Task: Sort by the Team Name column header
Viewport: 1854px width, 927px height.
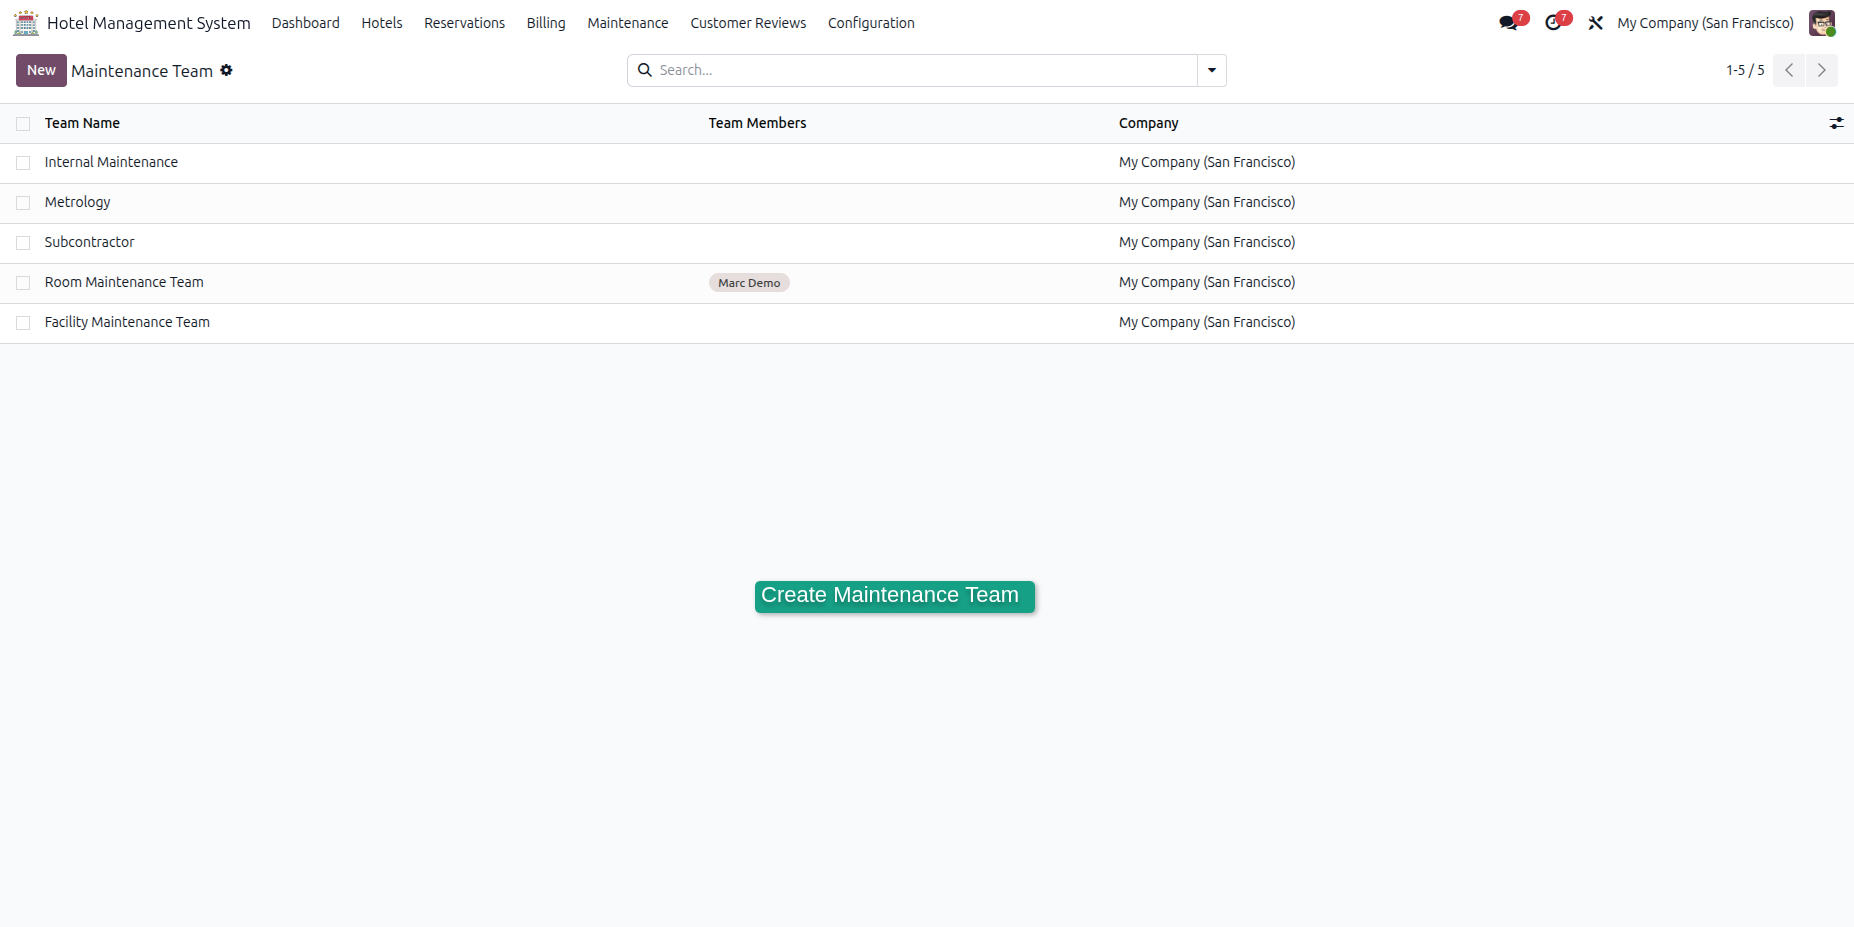Action: (x=82, y=123)
